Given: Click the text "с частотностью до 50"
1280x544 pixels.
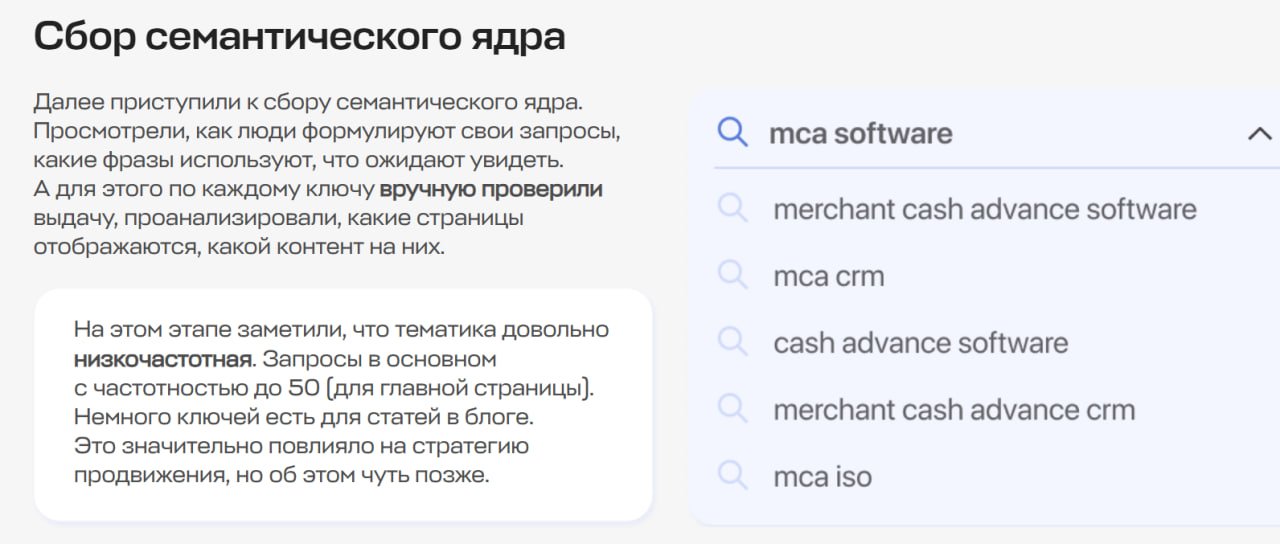Looking at the screenshot, I should tap(188, 386).
